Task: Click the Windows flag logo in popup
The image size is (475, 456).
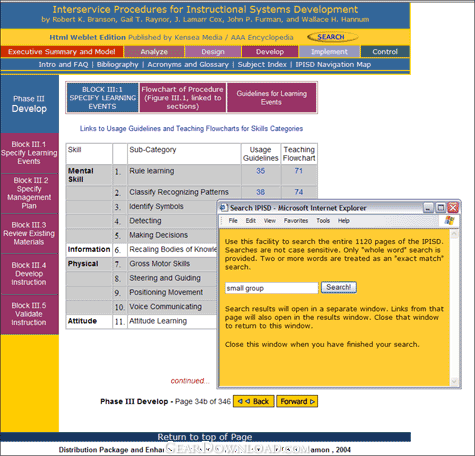Action: (449, 220)
